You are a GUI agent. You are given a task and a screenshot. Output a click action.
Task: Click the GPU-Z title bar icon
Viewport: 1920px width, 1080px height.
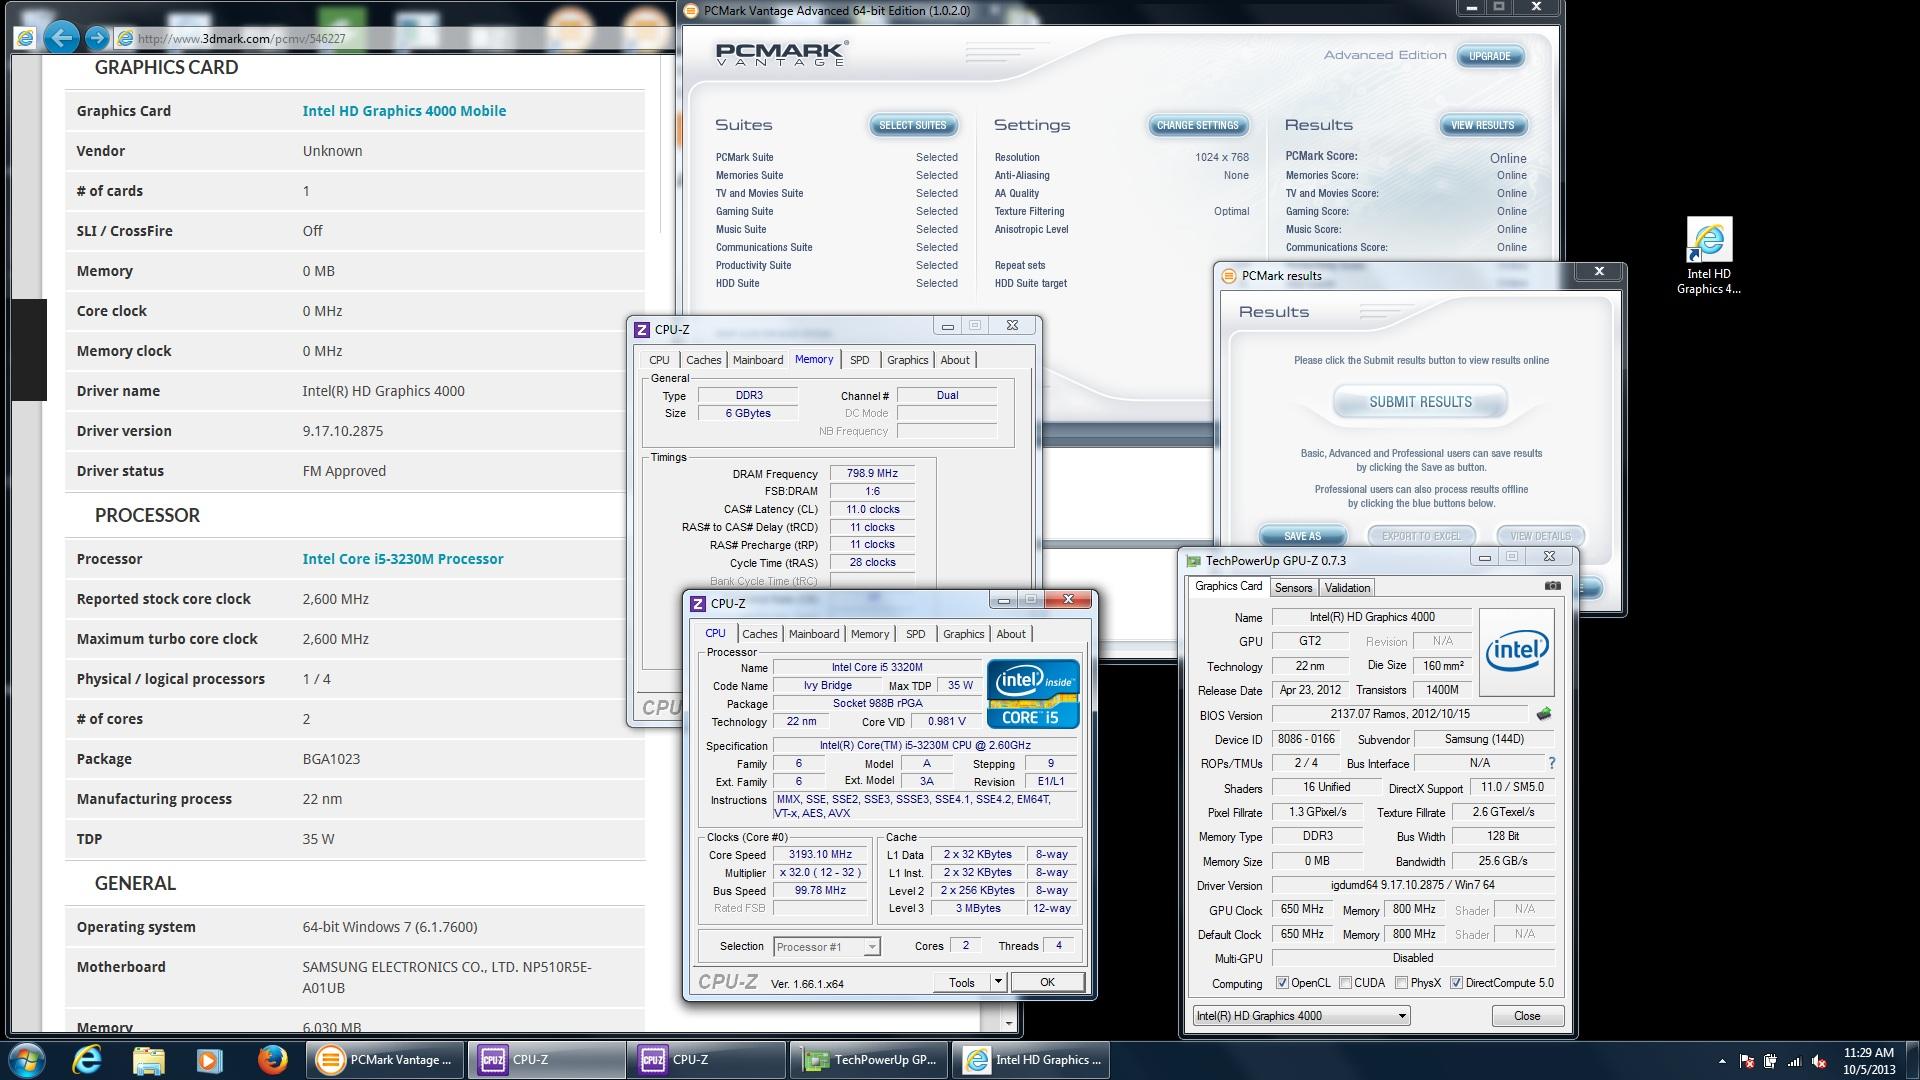1193,560
